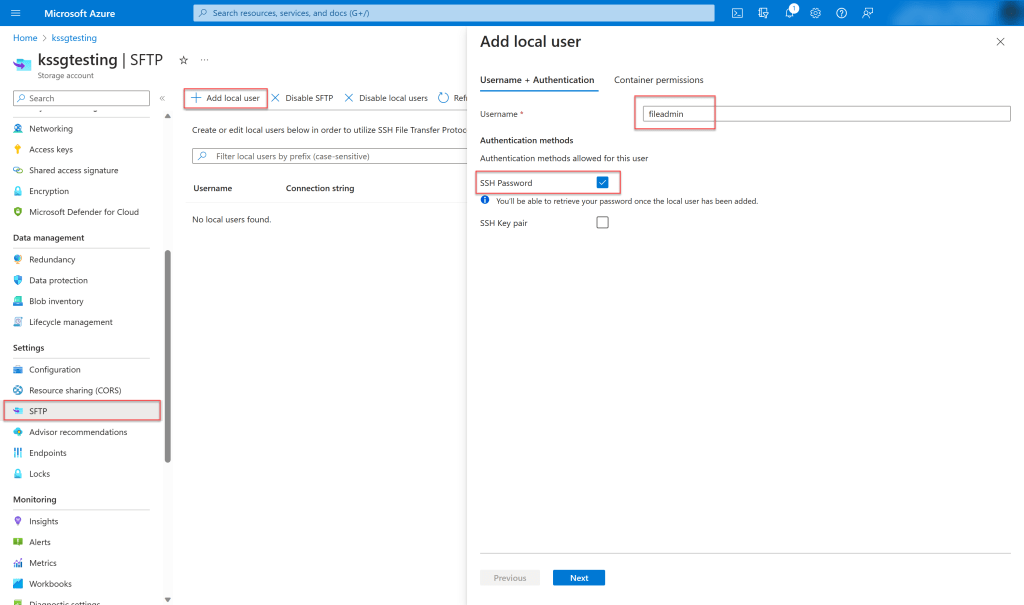Open the ellipsis more options menu
The width and height of the screenshot is (1024, 605).
tap(205, 60)
